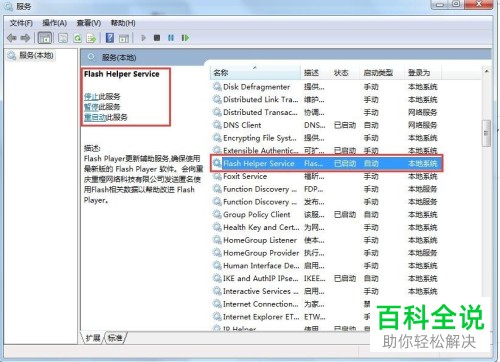
Task: Select the HomeGroup Listener row
Action: tap(325, 240)
